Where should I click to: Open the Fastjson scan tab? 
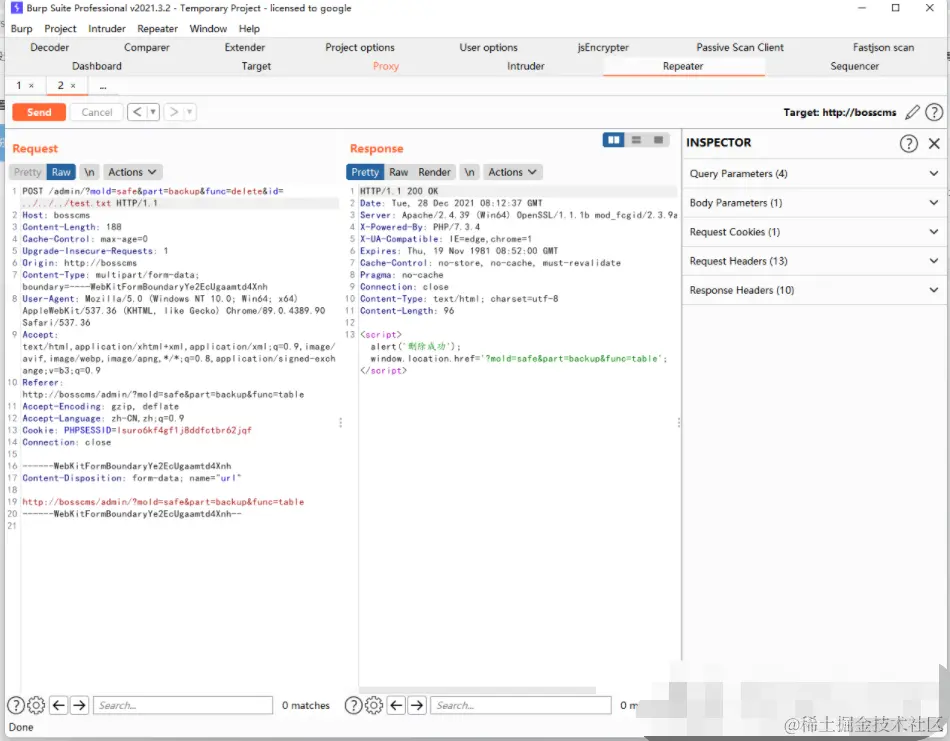pos(883,47)
